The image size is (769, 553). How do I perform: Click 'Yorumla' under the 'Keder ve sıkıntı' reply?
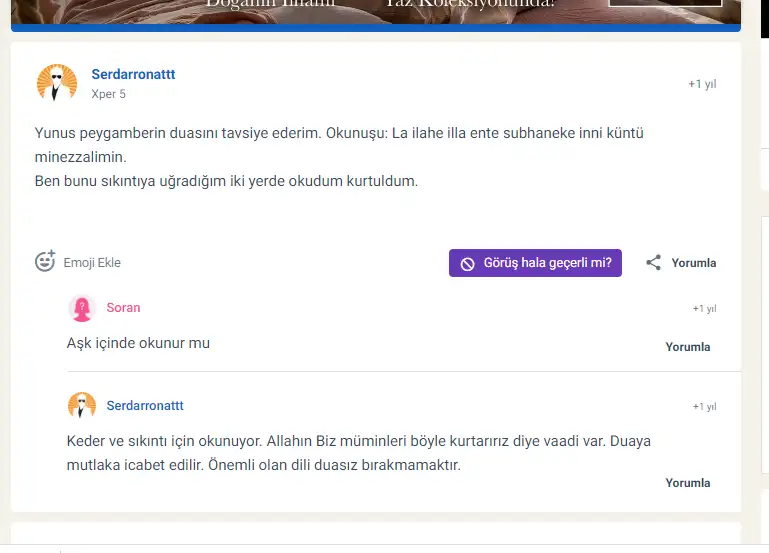687,483
